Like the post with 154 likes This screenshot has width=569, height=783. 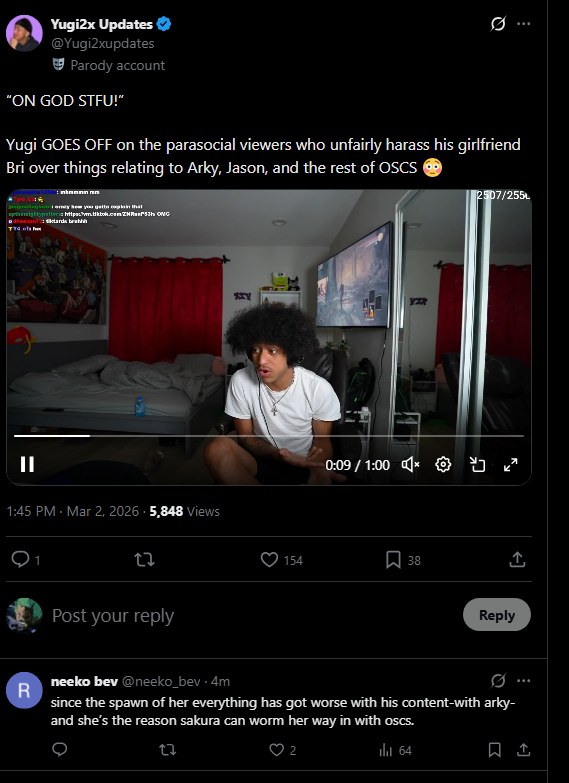click(282, 560)
